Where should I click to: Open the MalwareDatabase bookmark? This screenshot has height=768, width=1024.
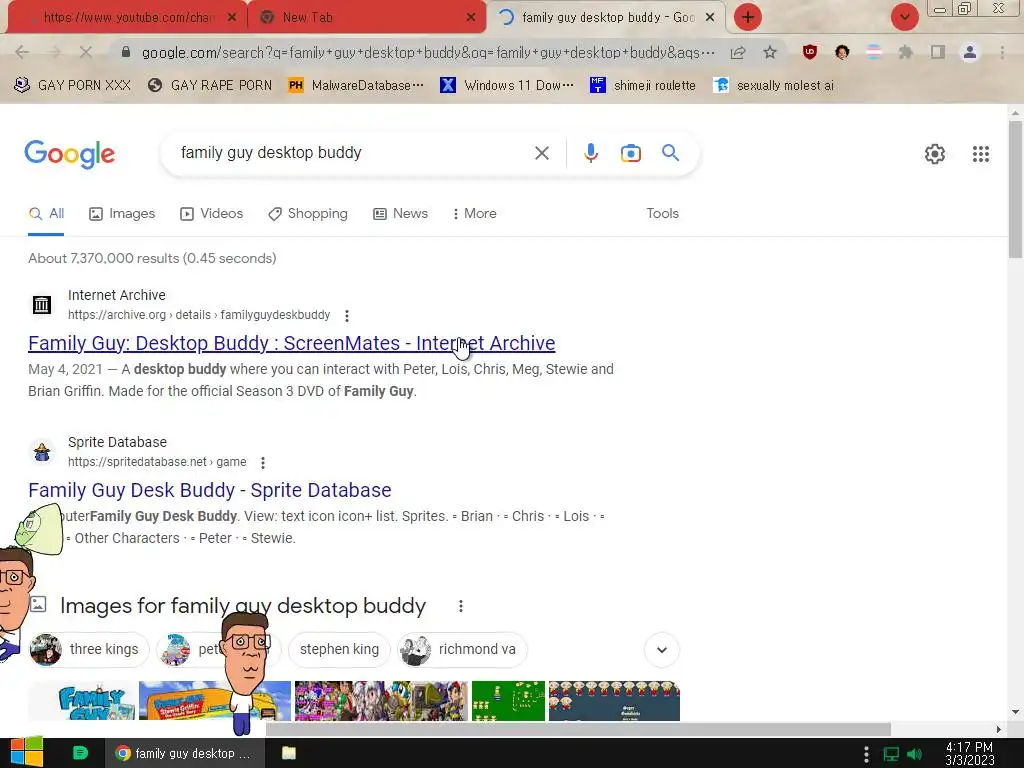(x=356, y=86)
